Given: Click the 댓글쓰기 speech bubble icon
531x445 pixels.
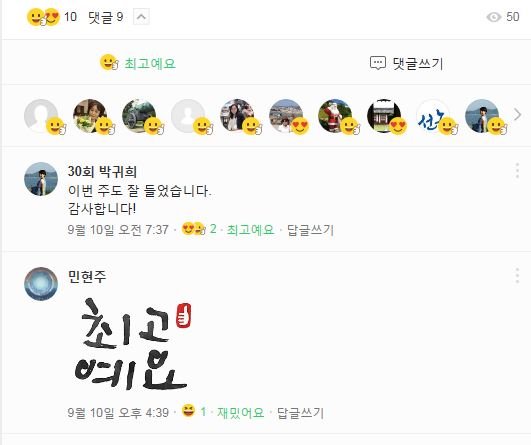Looking at the screenshot, I should click(378, 63).
